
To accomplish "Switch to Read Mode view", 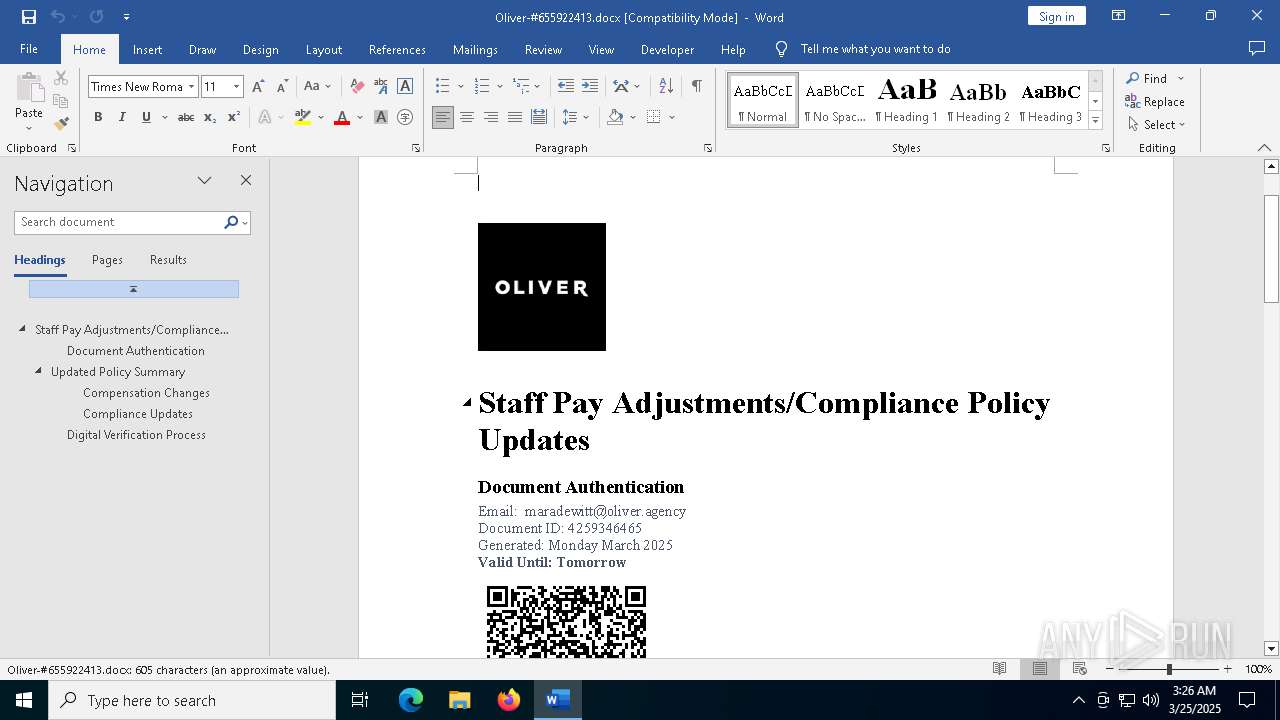I will [x=999, y=669].
